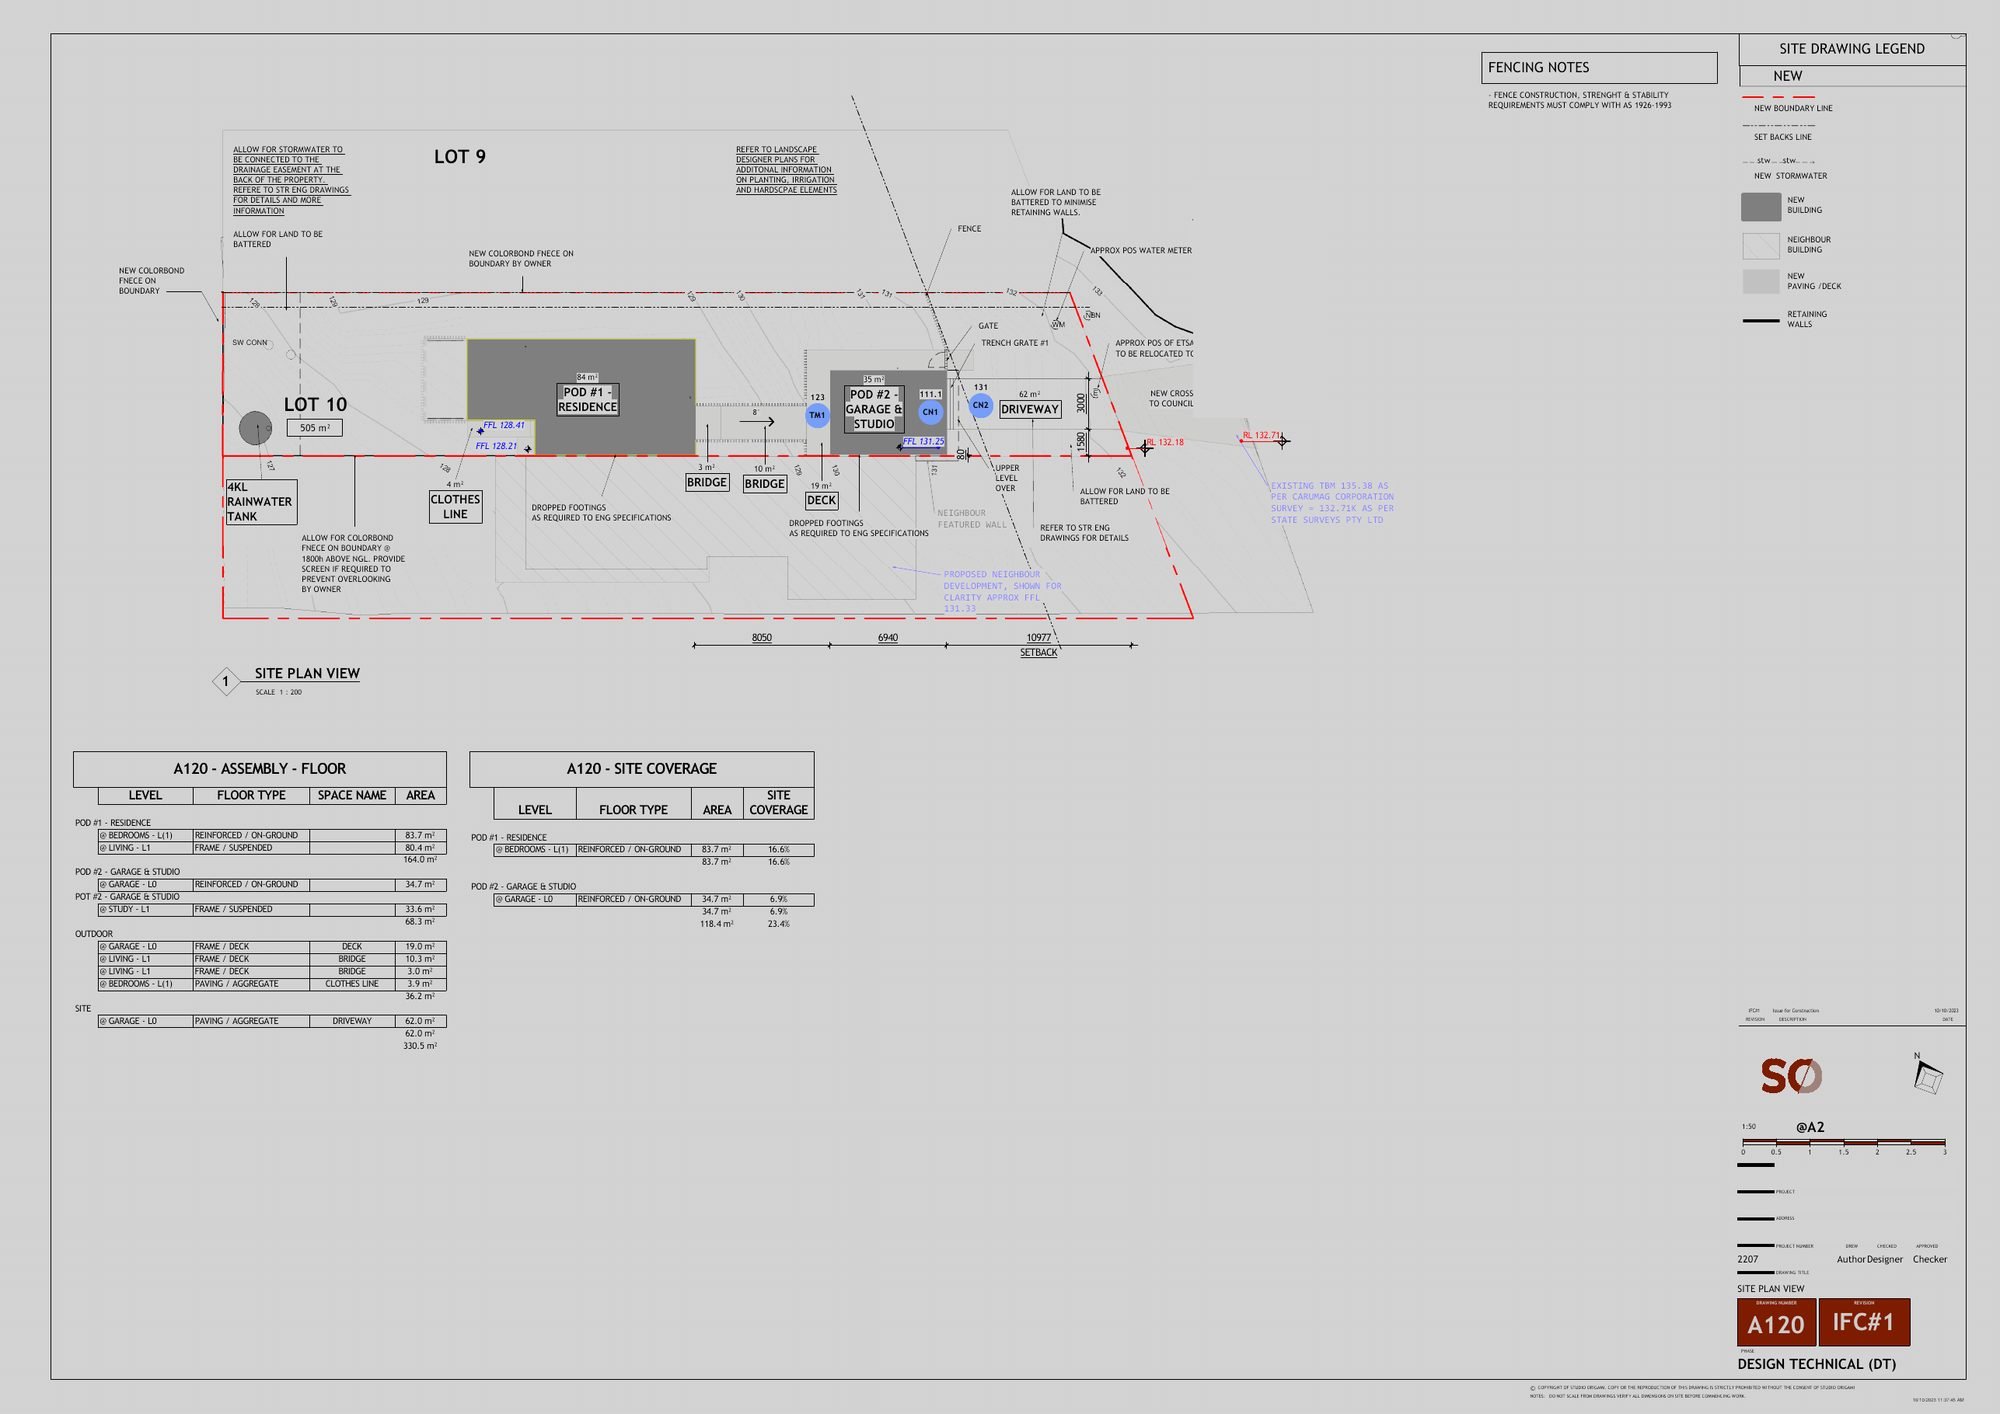Click the LOT 10 label
This screenshot has width=2000, height=1414.
tap(315, 404)
